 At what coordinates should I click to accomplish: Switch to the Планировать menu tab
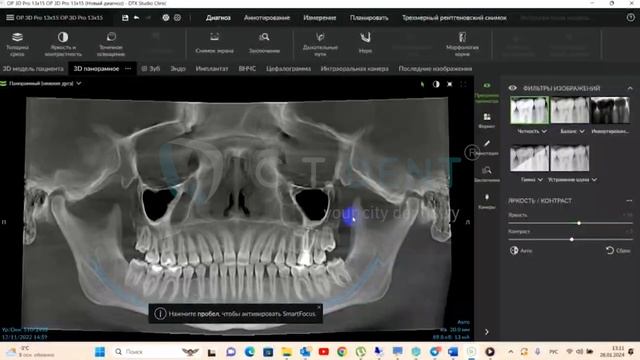coord(369,18)
